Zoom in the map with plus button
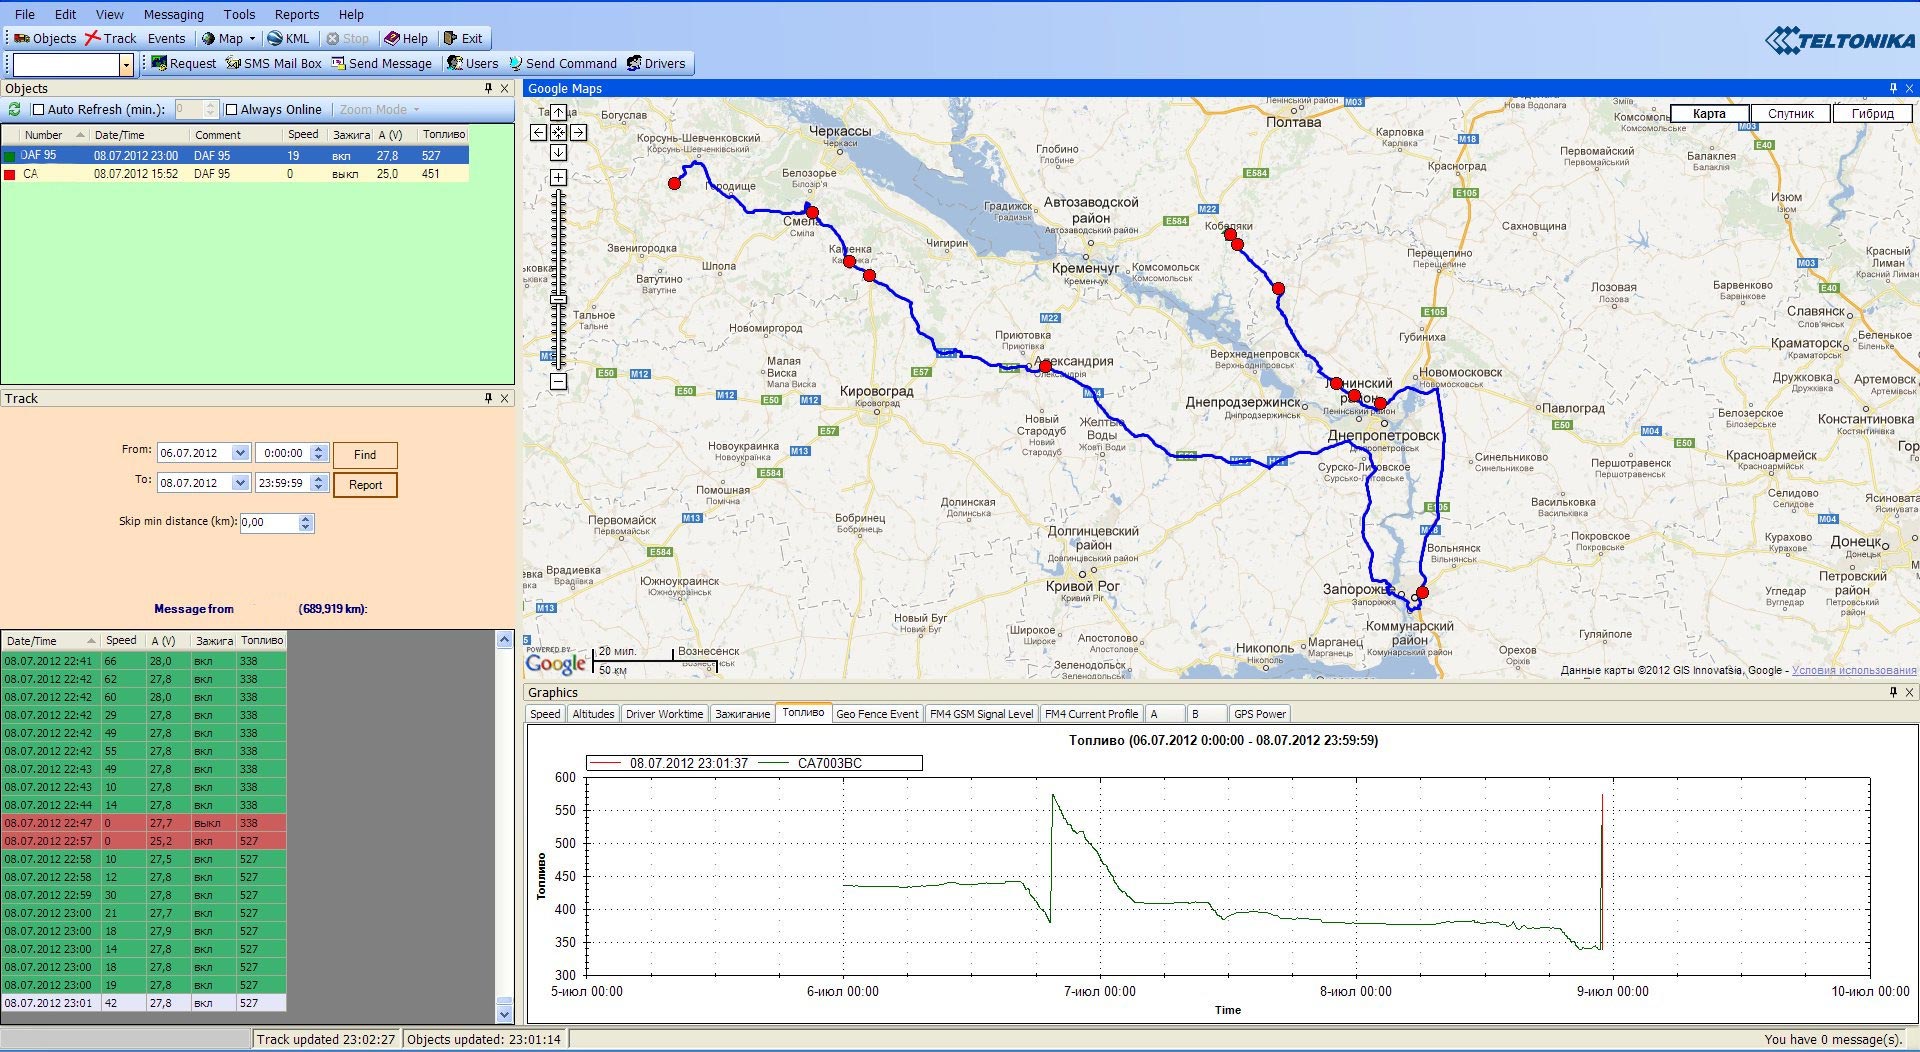1920x1052 pixels. 558,178
